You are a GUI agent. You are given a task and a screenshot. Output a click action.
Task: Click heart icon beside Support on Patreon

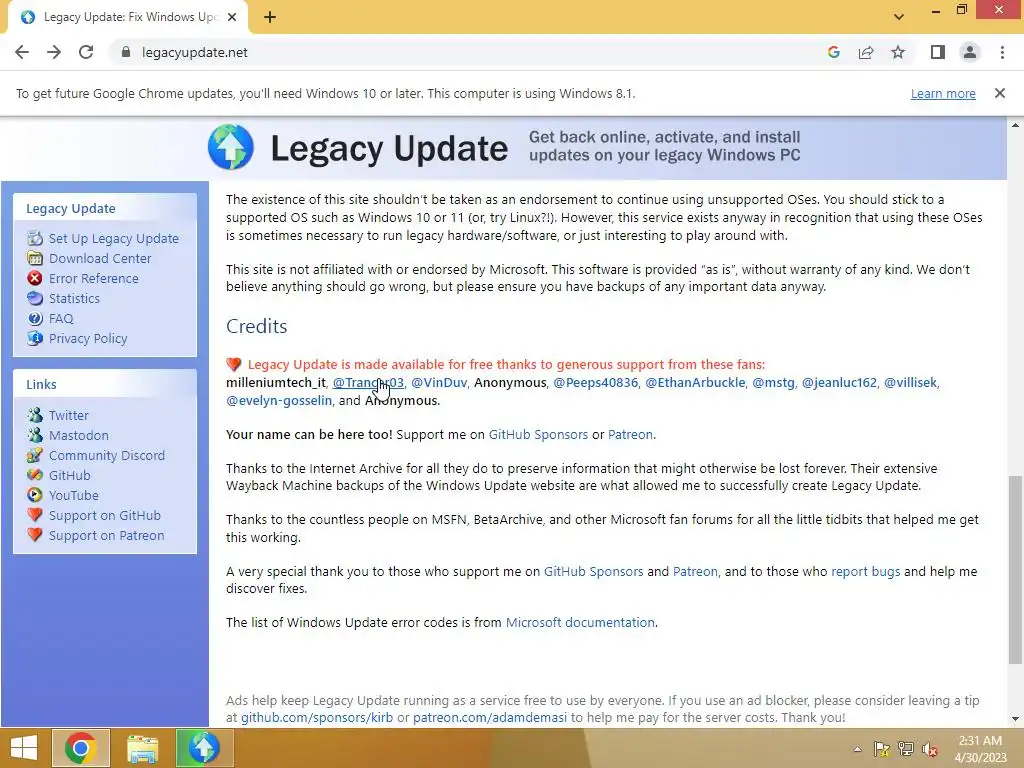[35, 535]
